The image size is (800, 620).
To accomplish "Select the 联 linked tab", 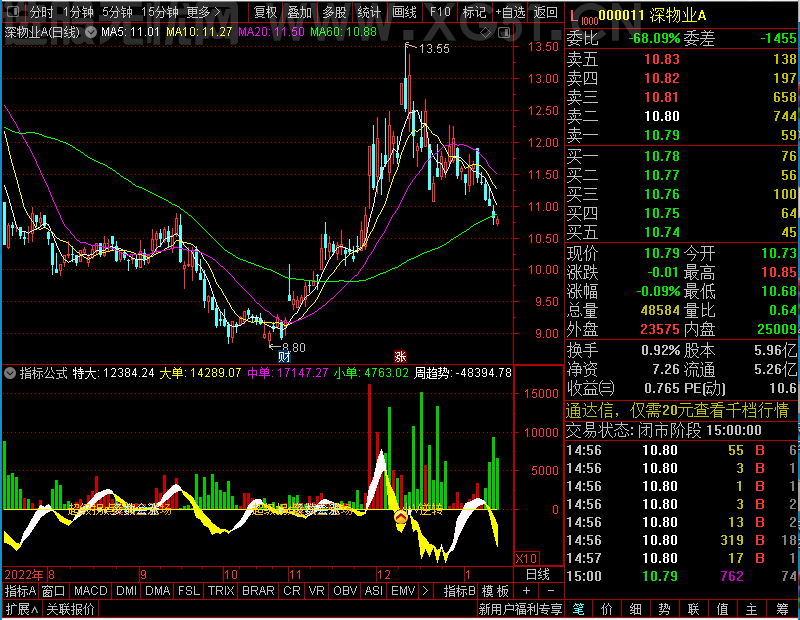I will click(x=693, y=609).
